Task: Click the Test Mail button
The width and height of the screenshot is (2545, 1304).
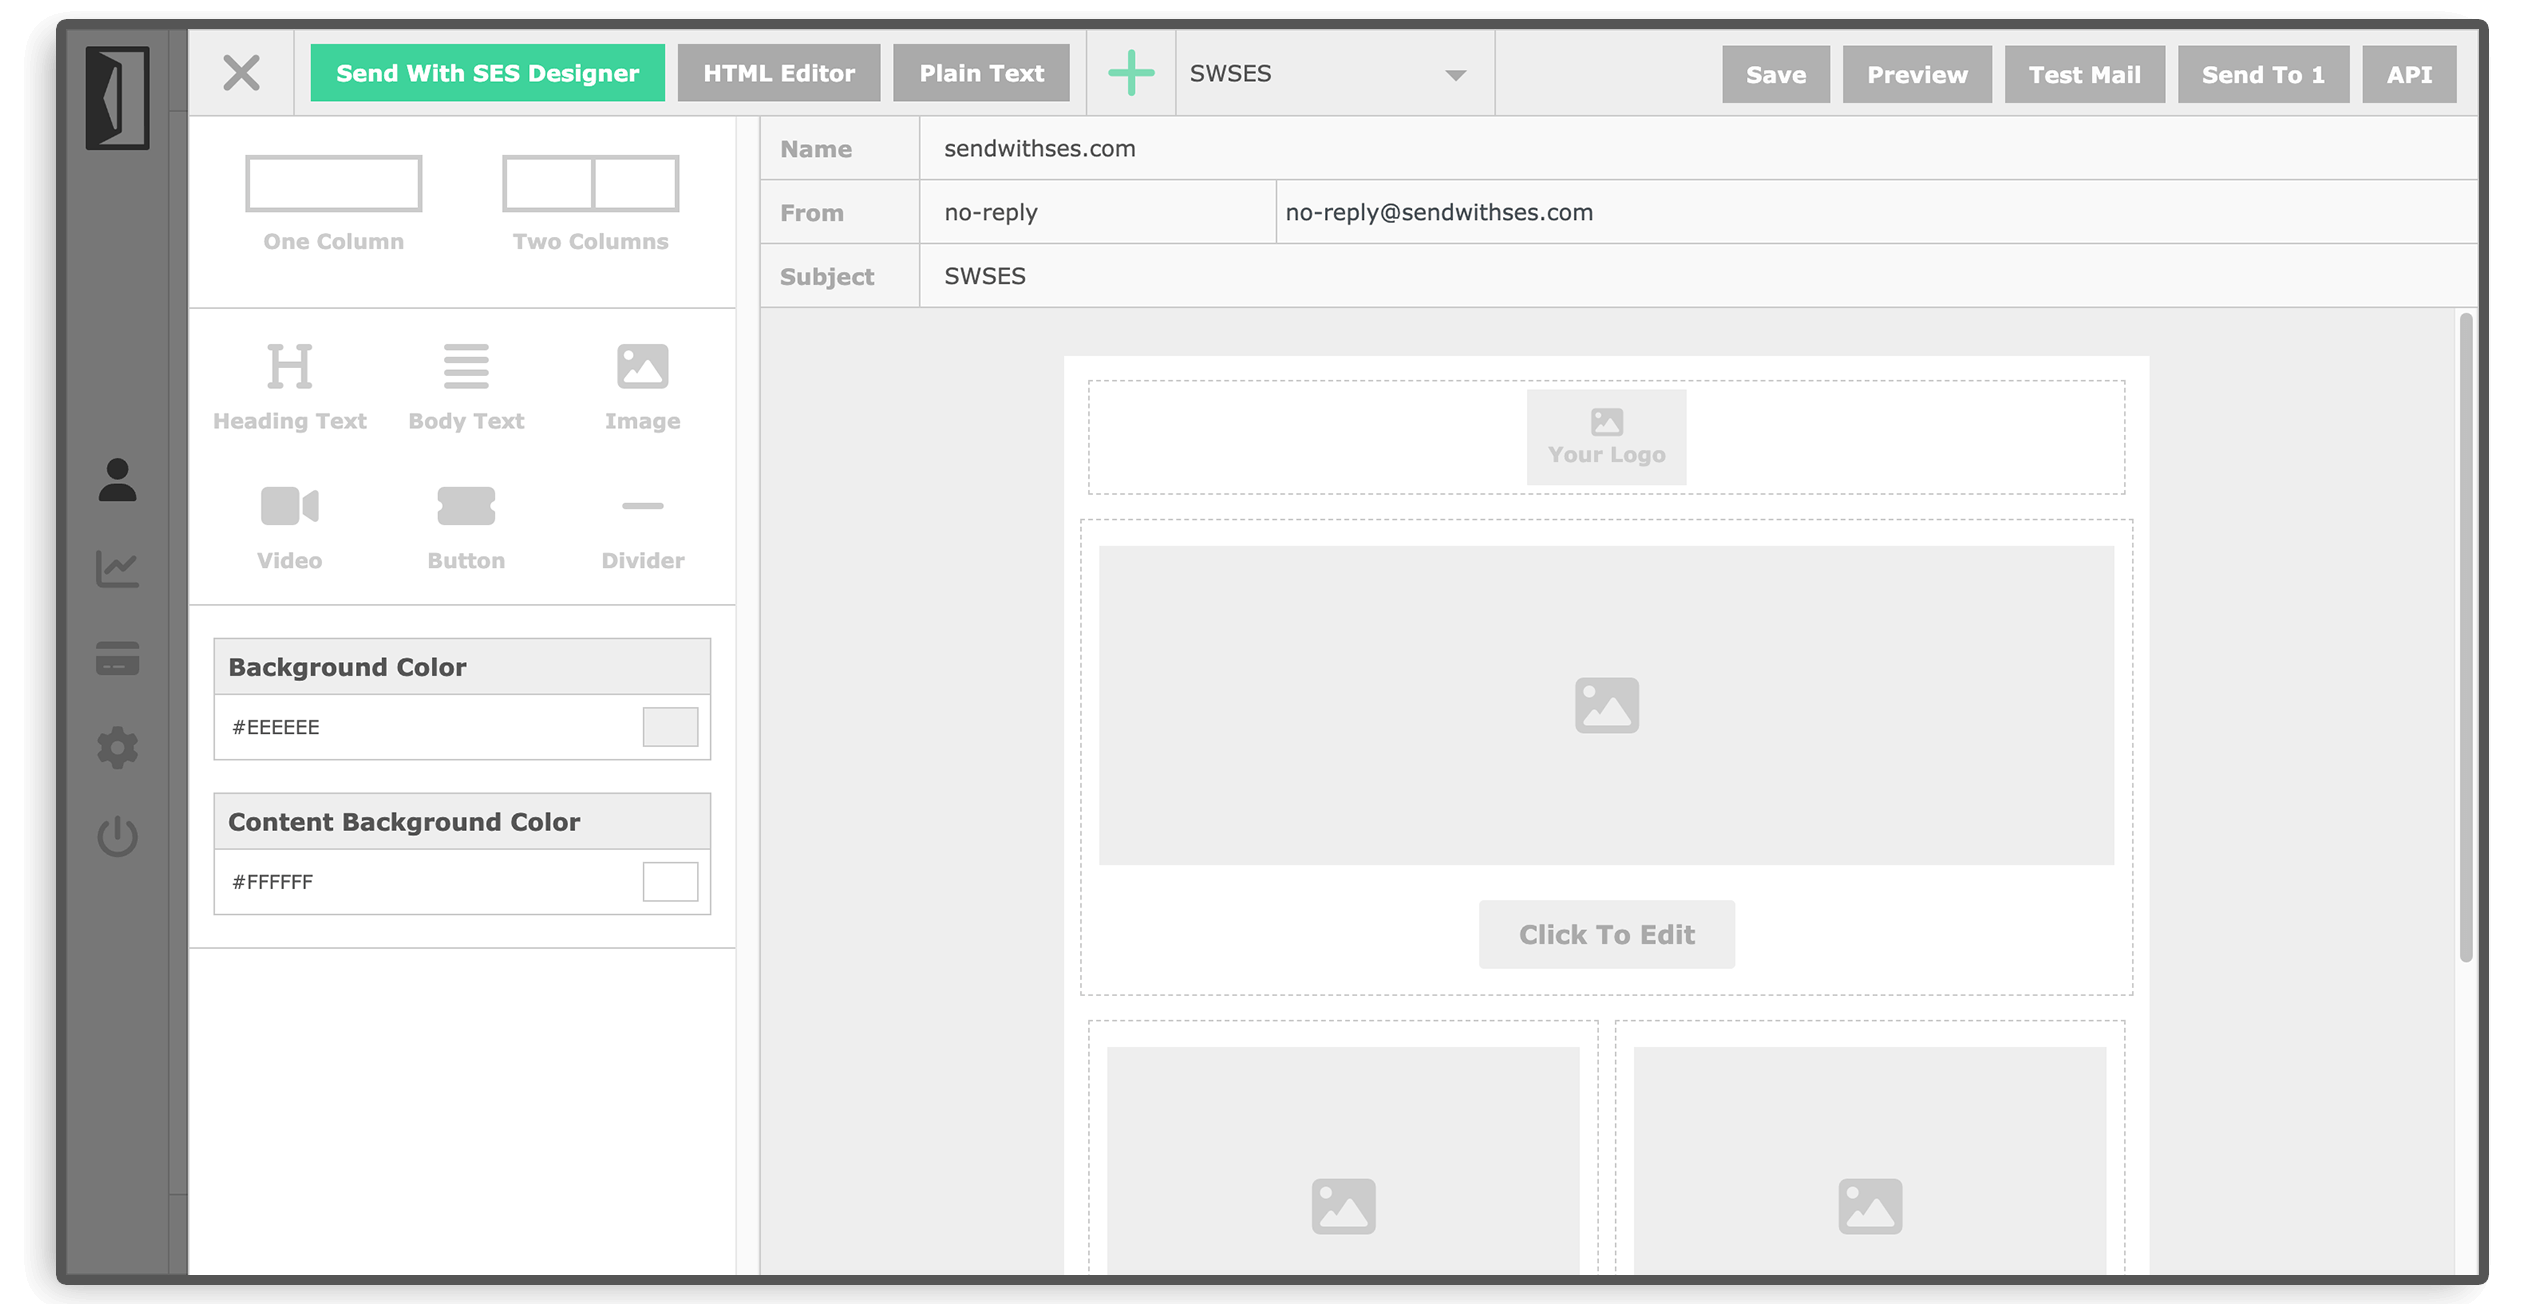Action: [2084, 74]
